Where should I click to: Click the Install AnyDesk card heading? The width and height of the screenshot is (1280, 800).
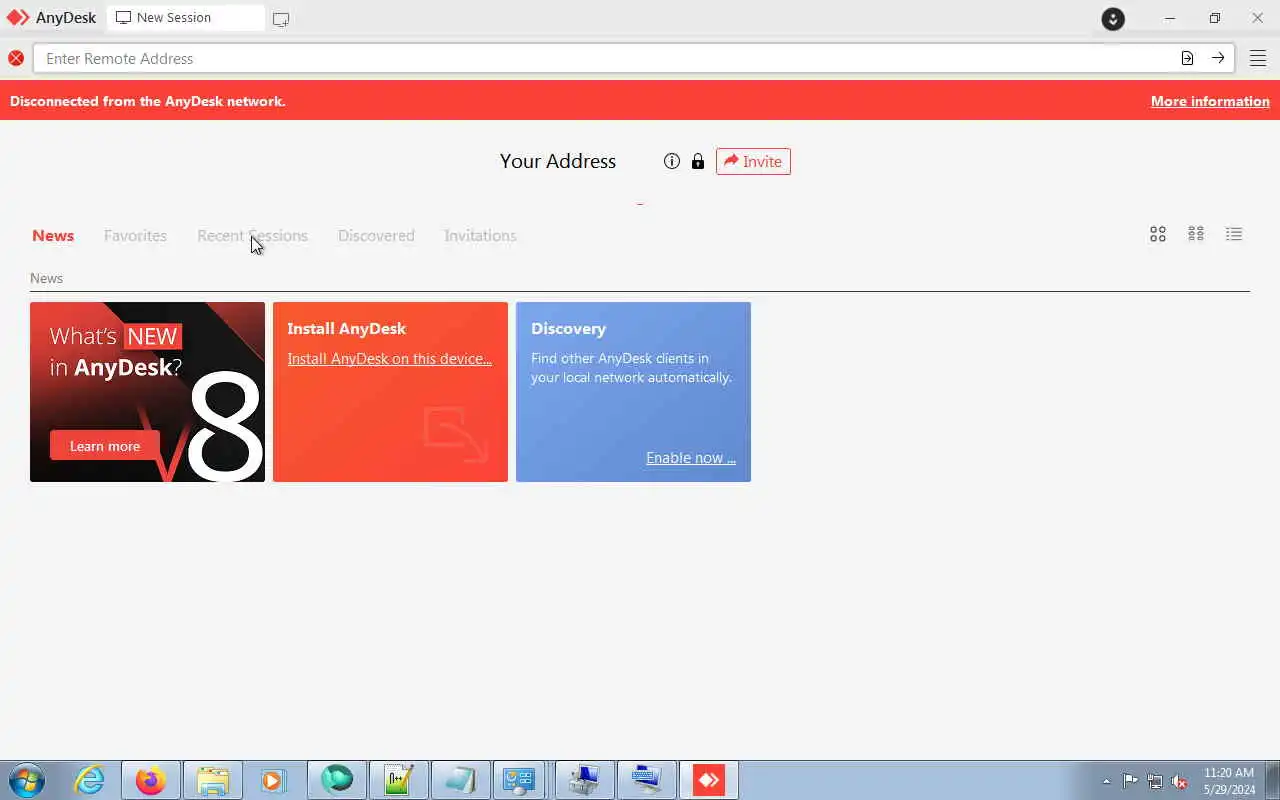pyautogui.click(x=346, y=329)
